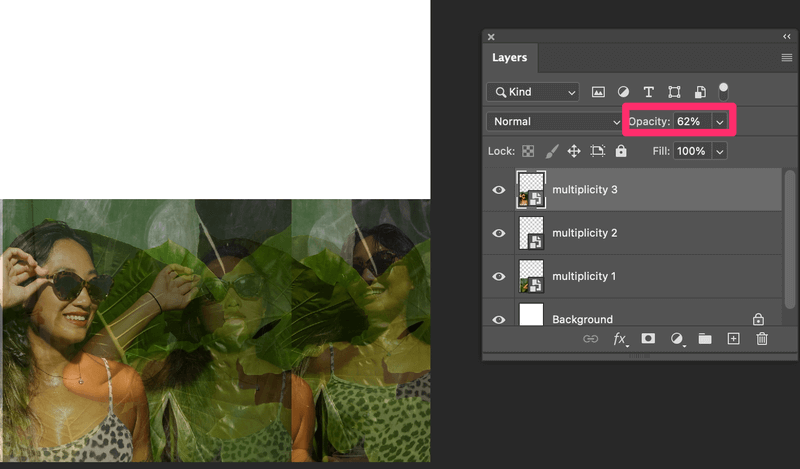Click the lock image pixels brush icon
800x469 pixels.
[551, 151]
